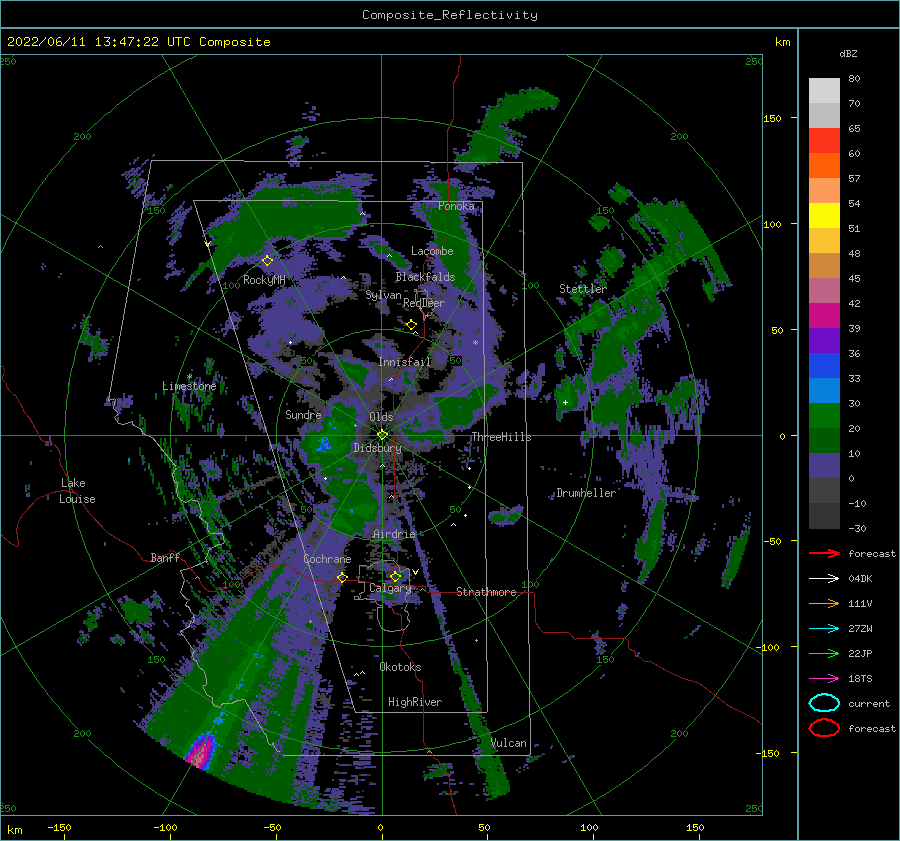Screen dimensions: 900x841
Task: Choose the magenta 18TS arrow legend icon
Action: [x=824, y=679]
